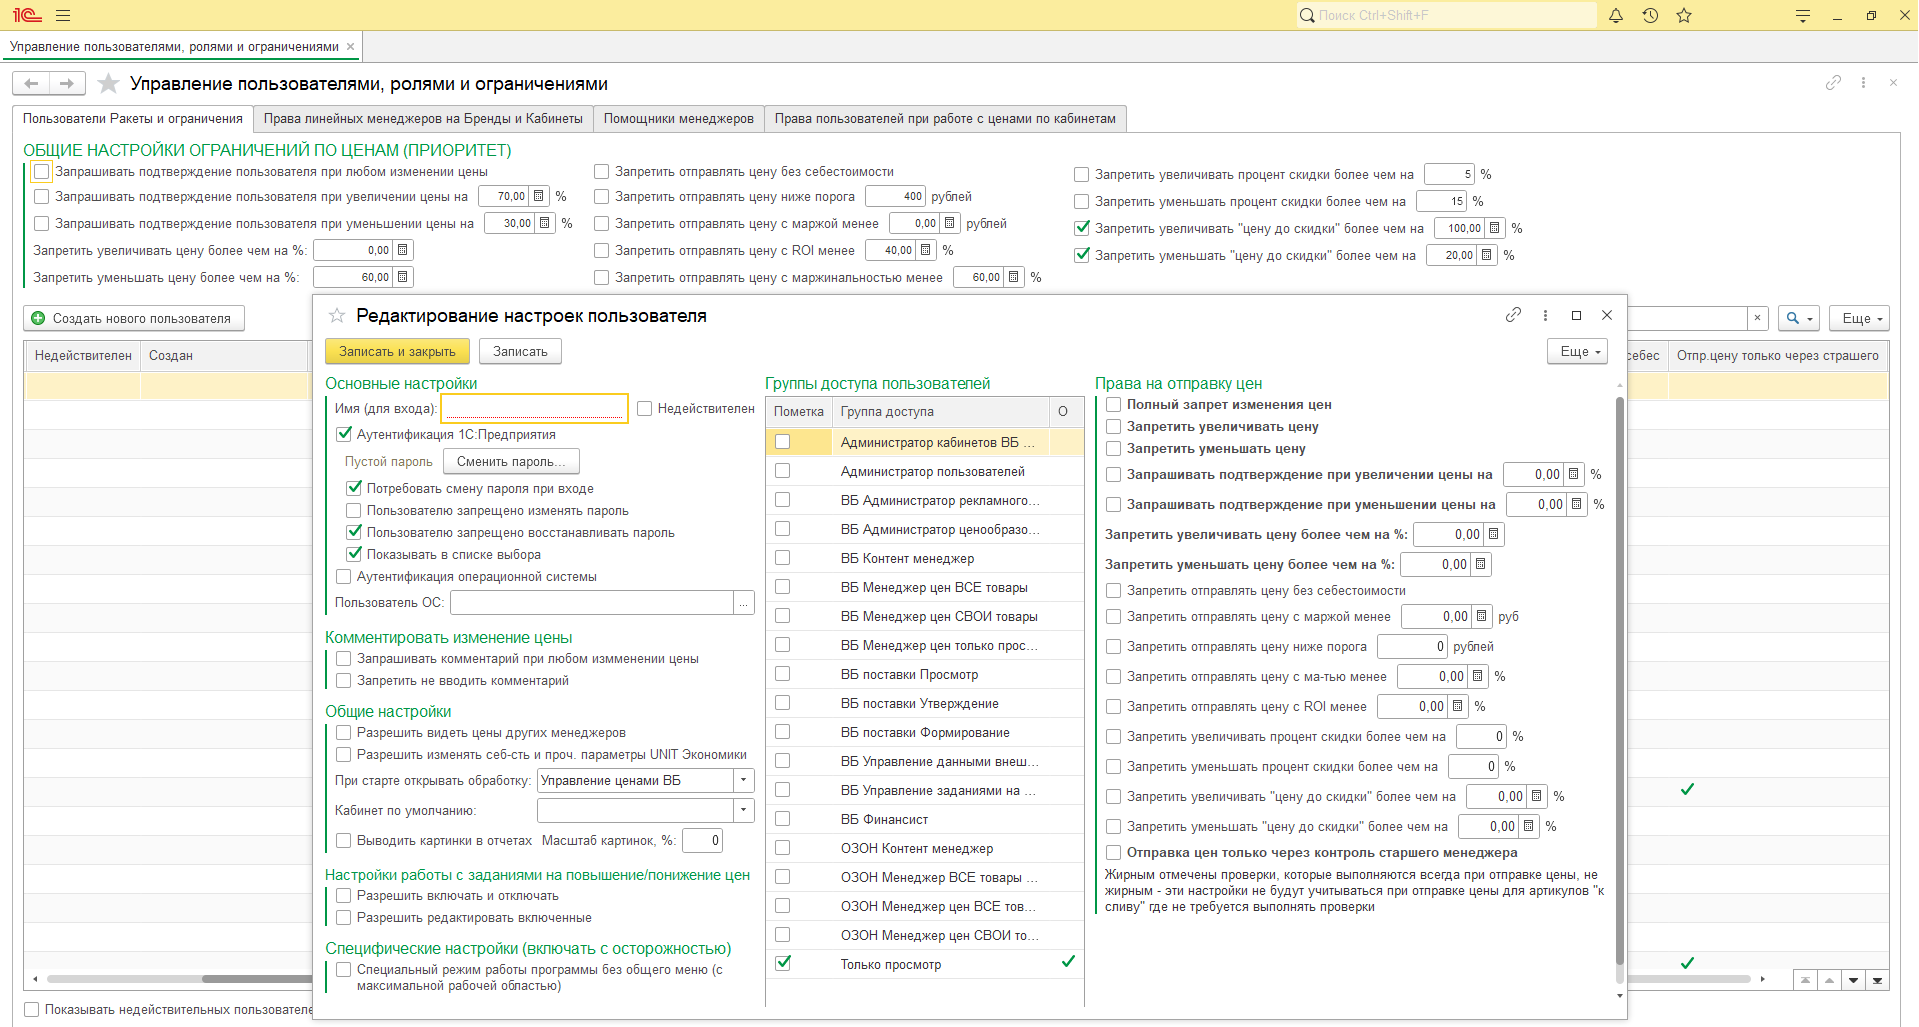Open Кабинет по умолчанию dropdown
This screenshot has height=1027, width=1919.
click(744, 810)
